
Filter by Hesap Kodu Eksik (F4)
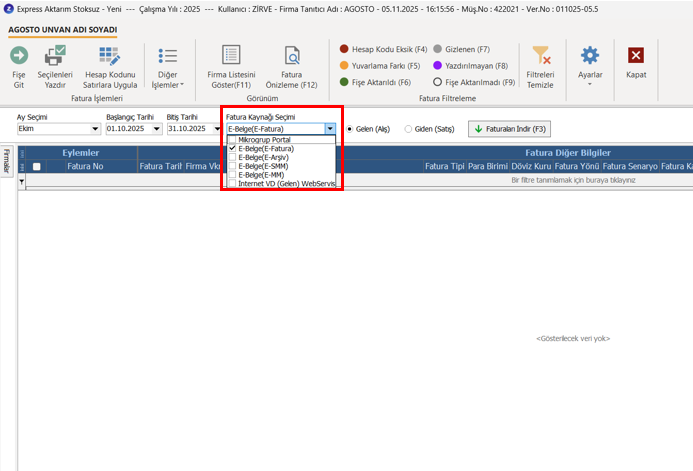(x=383, y=49)
